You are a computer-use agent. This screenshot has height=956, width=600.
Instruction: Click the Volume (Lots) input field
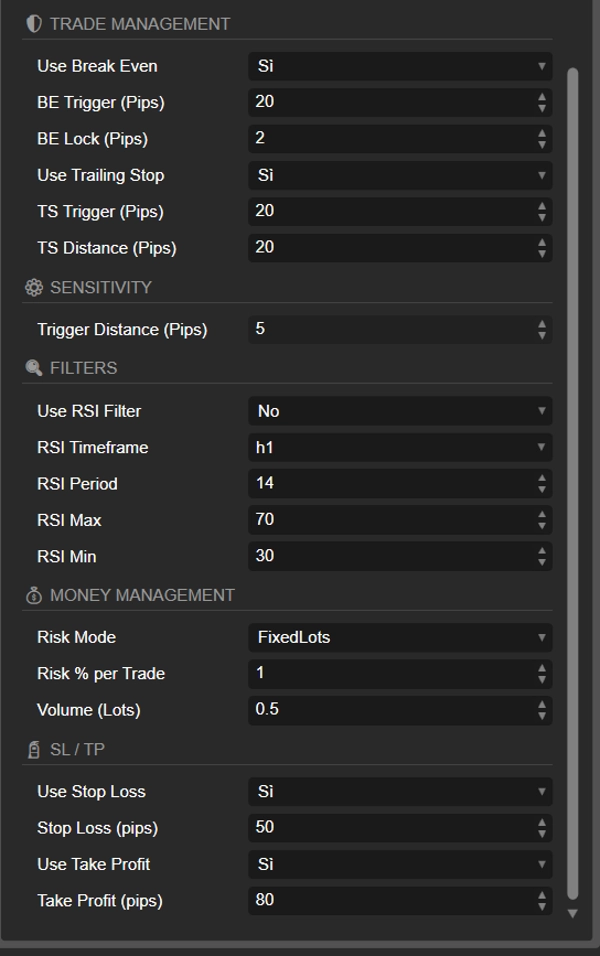pyautogui.click(x=390, y=710)
